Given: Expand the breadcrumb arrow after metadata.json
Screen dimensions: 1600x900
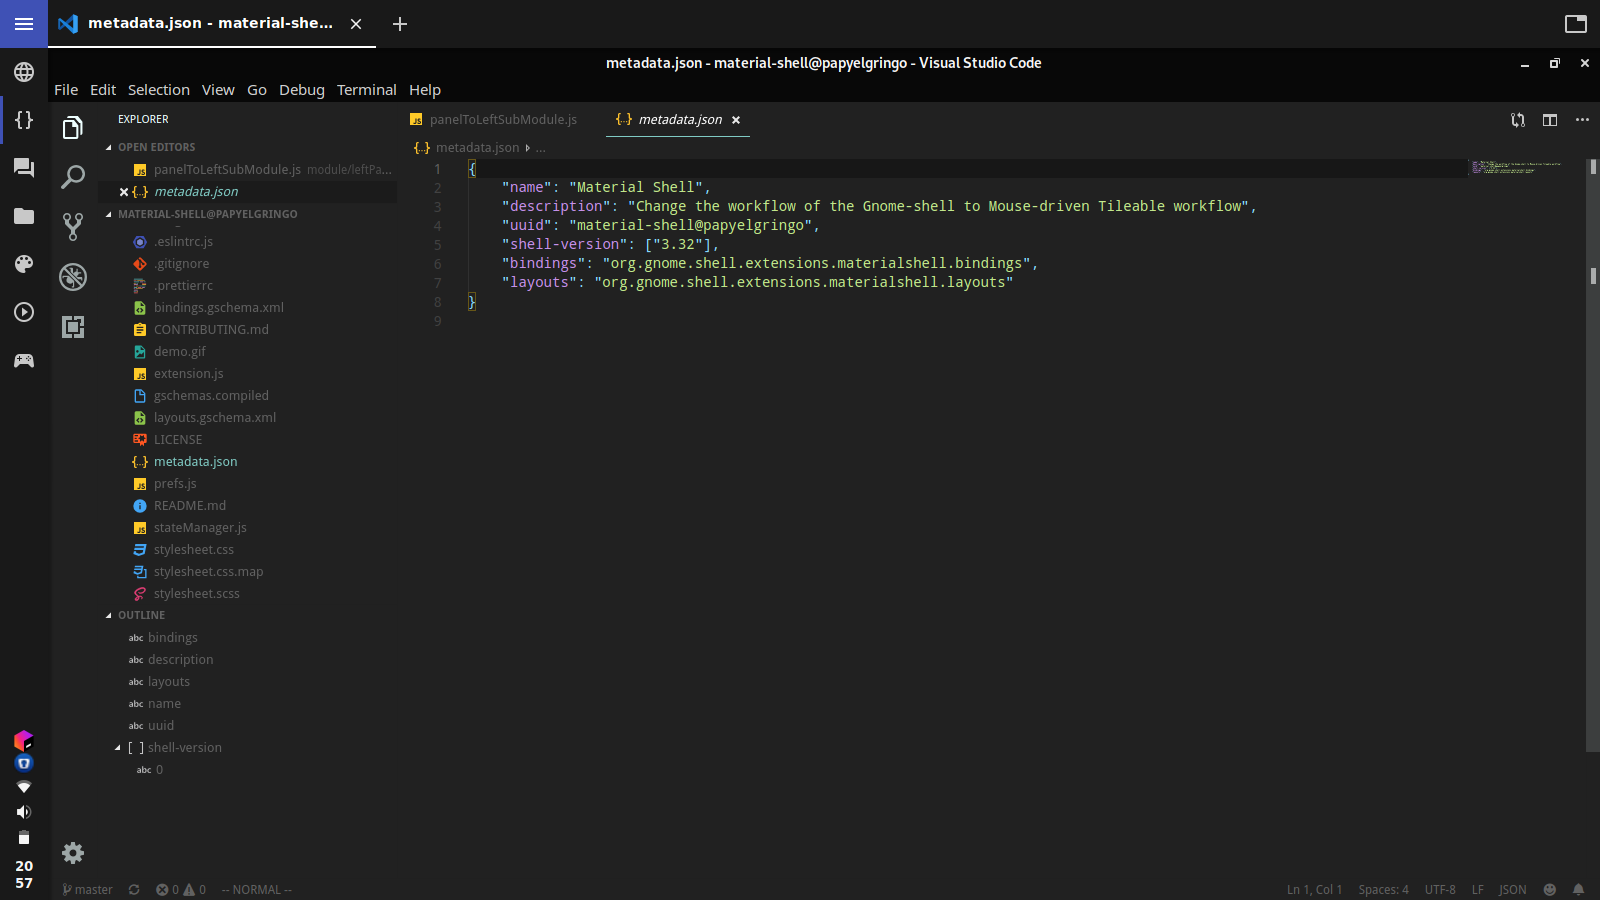Looking at the screenshot, I should pos(528,148).
